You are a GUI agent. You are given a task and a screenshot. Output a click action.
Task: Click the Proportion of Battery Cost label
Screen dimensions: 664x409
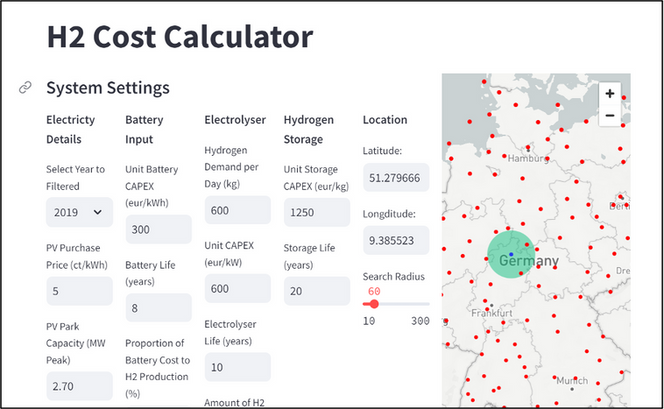click(157, 368)
